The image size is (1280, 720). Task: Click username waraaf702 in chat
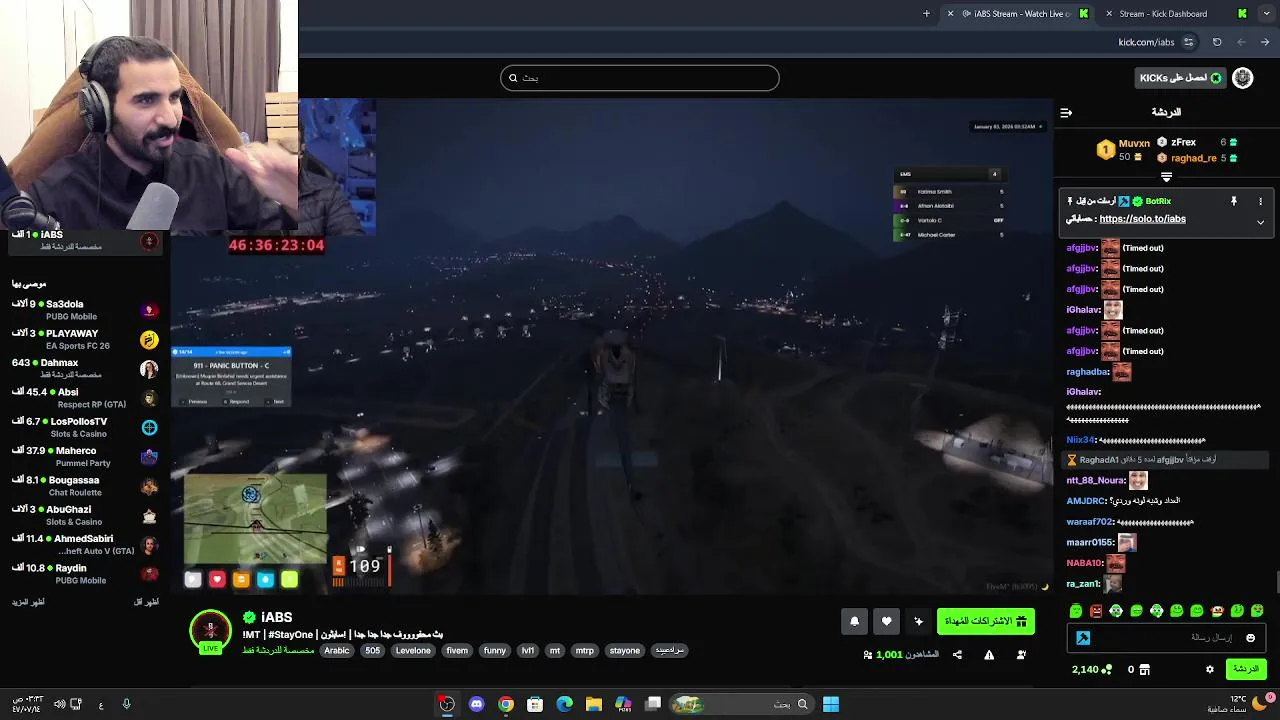tap(1090, 522)
